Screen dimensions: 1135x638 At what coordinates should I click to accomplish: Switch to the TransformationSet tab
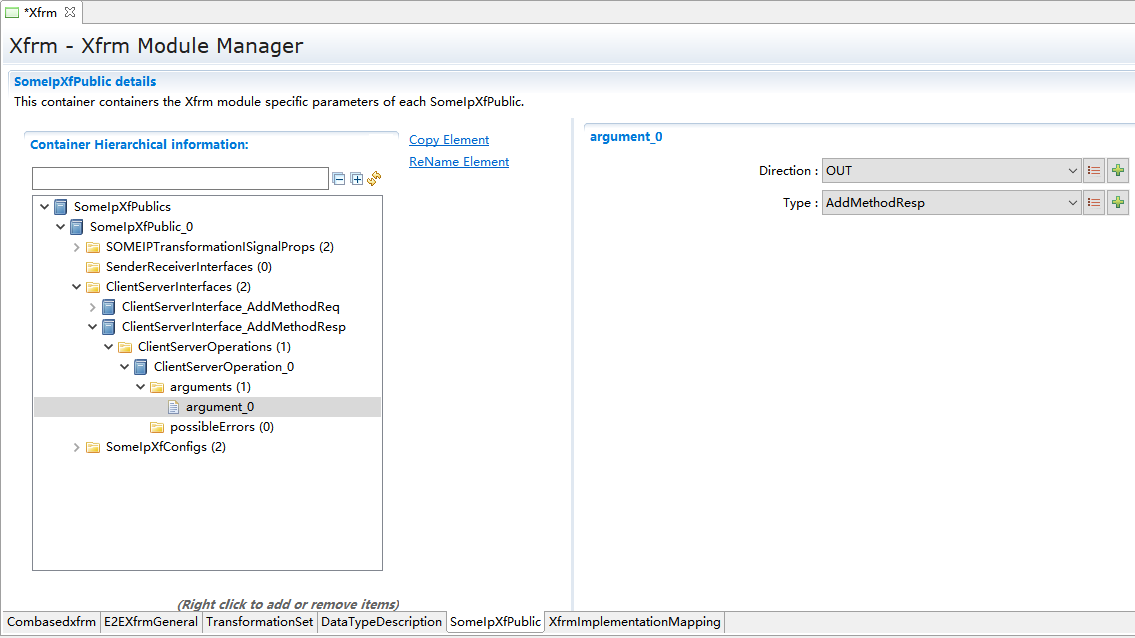click(x=259, y=622)
